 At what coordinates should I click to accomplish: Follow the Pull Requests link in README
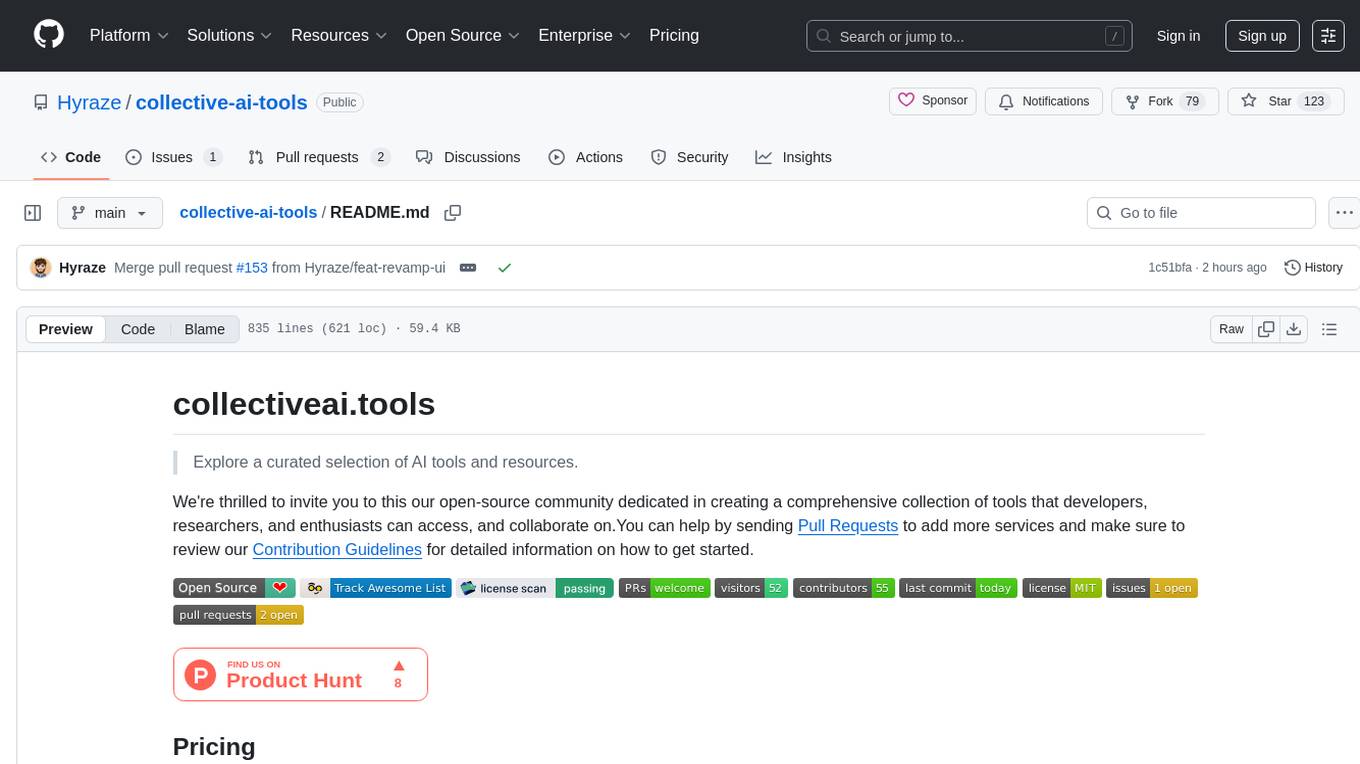coord(848,525)
